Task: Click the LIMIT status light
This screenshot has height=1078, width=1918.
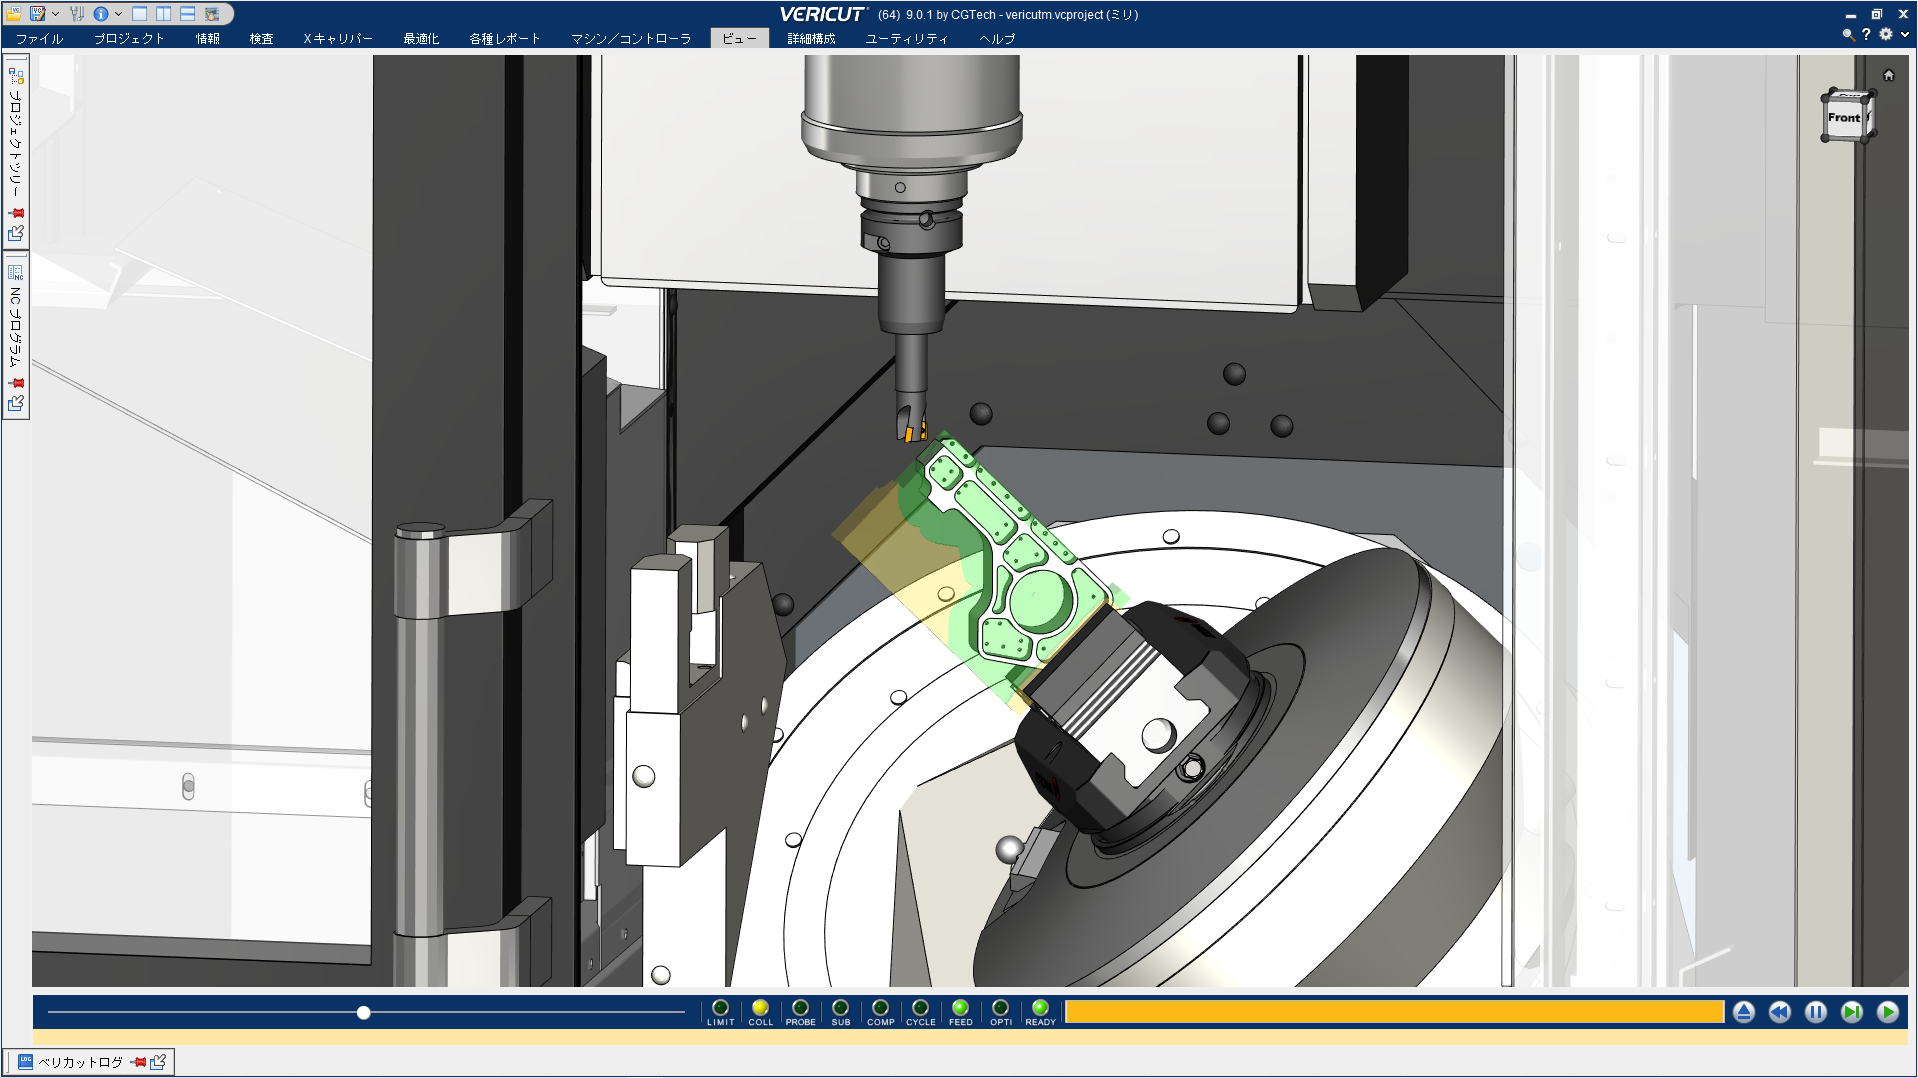Action: pos(721,1008)
